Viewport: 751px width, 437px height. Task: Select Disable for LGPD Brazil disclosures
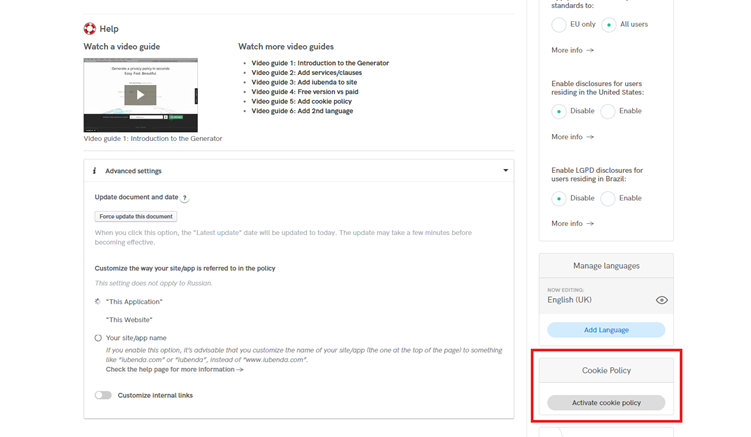point(558,198)
